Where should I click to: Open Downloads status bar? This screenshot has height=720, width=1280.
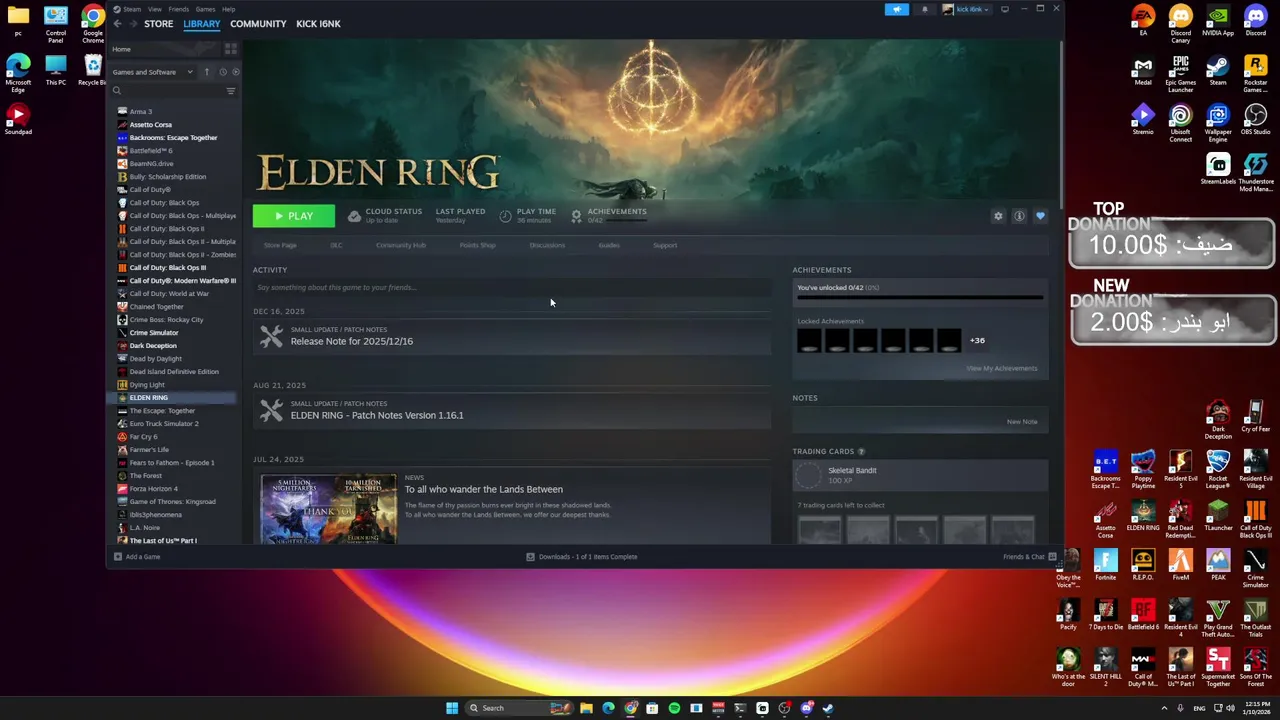tap(582, 557)
